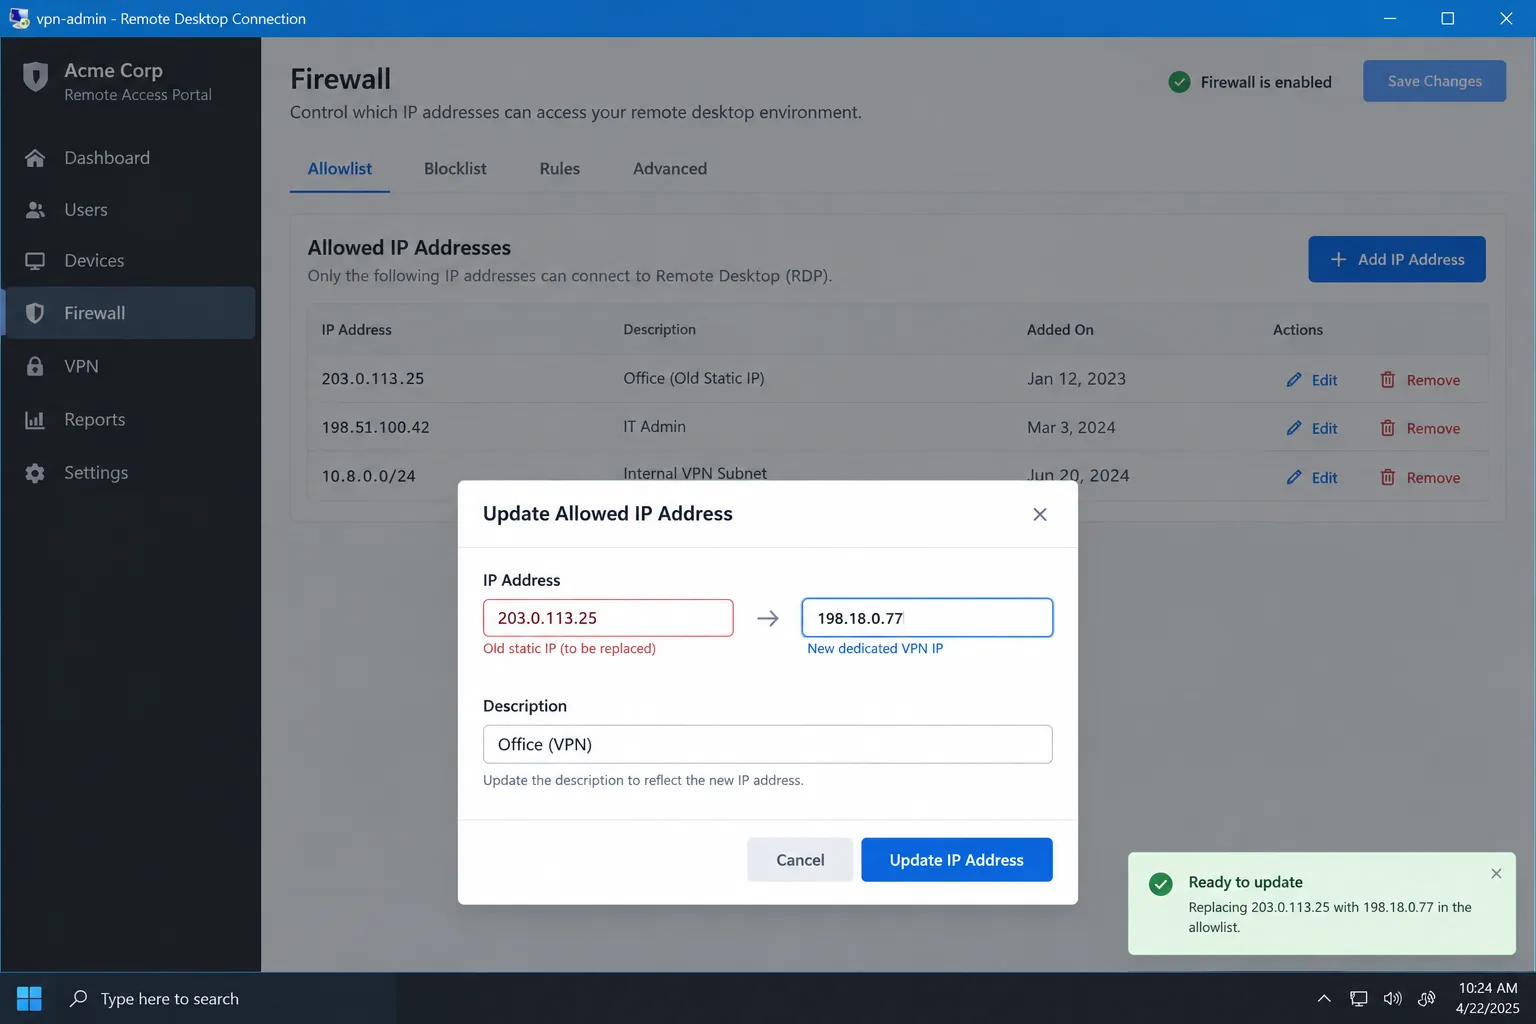
Task: Remove the 198.51.100.42 IT Admin entry
Action: (1420, 428)
